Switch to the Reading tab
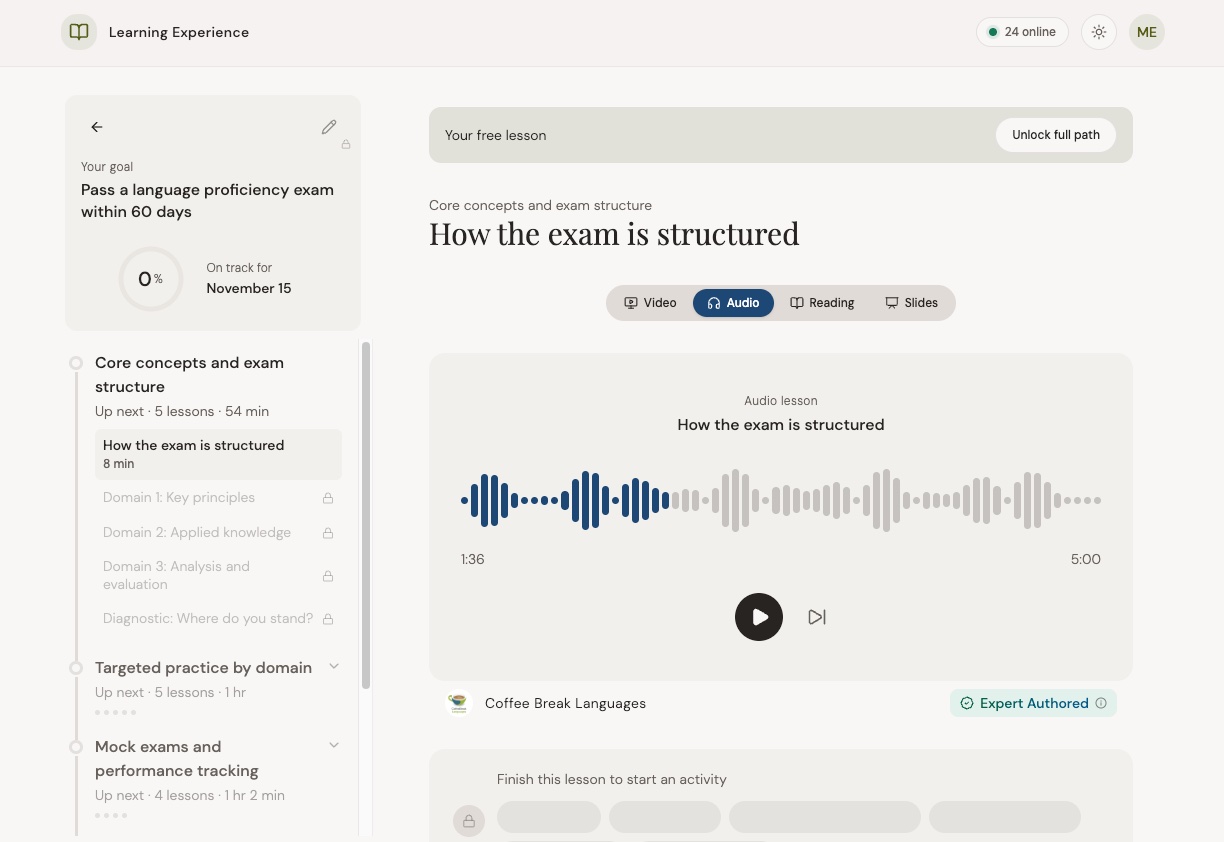 click(x=822, y=303)
